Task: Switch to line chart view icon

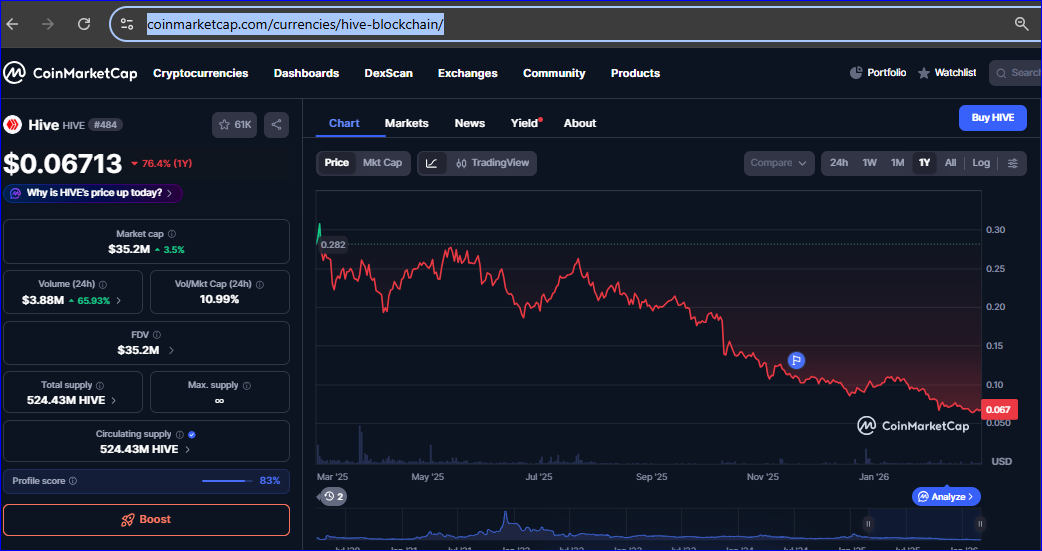Action: [x=432, y=163]
